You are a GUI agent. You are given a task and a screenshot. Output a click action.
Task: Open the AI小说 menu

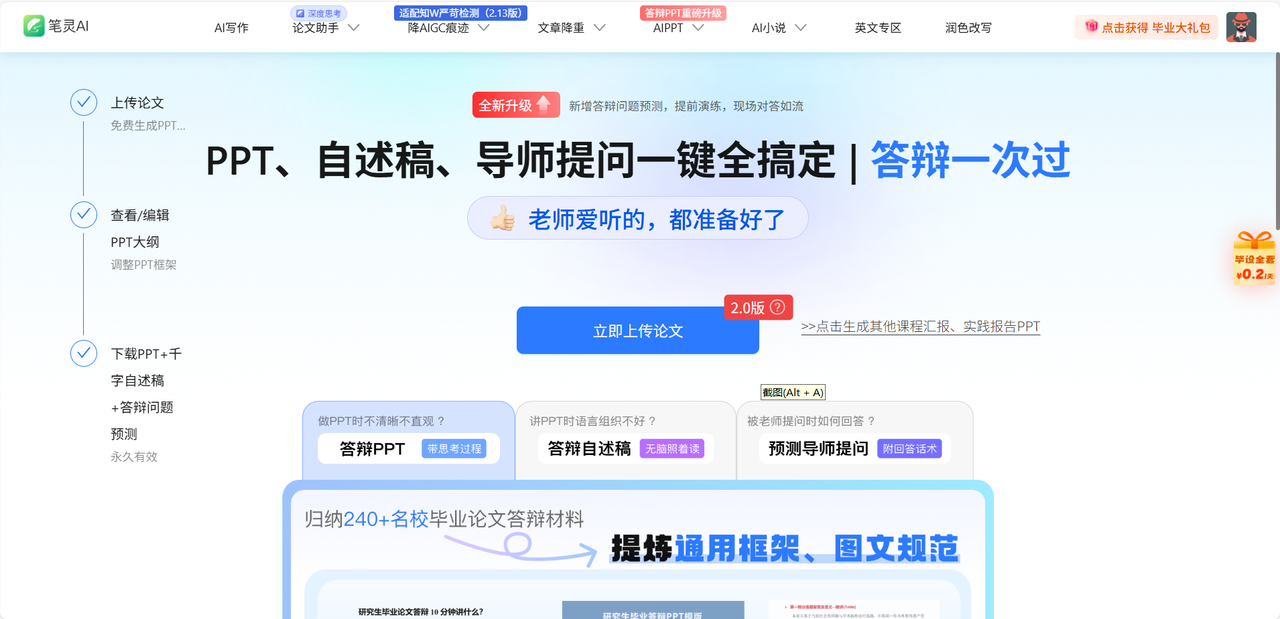click(x=768, y=28)
